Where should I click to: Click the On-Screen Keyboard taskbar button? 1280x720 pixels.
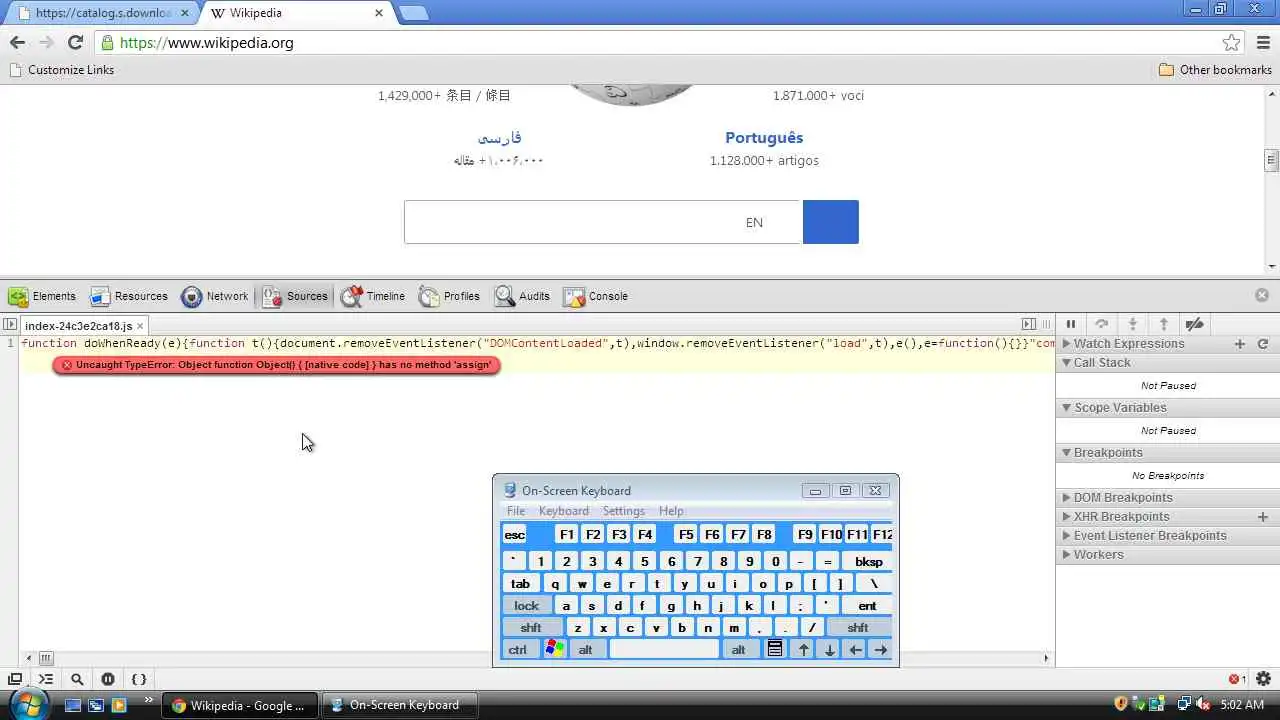[399, 705]
